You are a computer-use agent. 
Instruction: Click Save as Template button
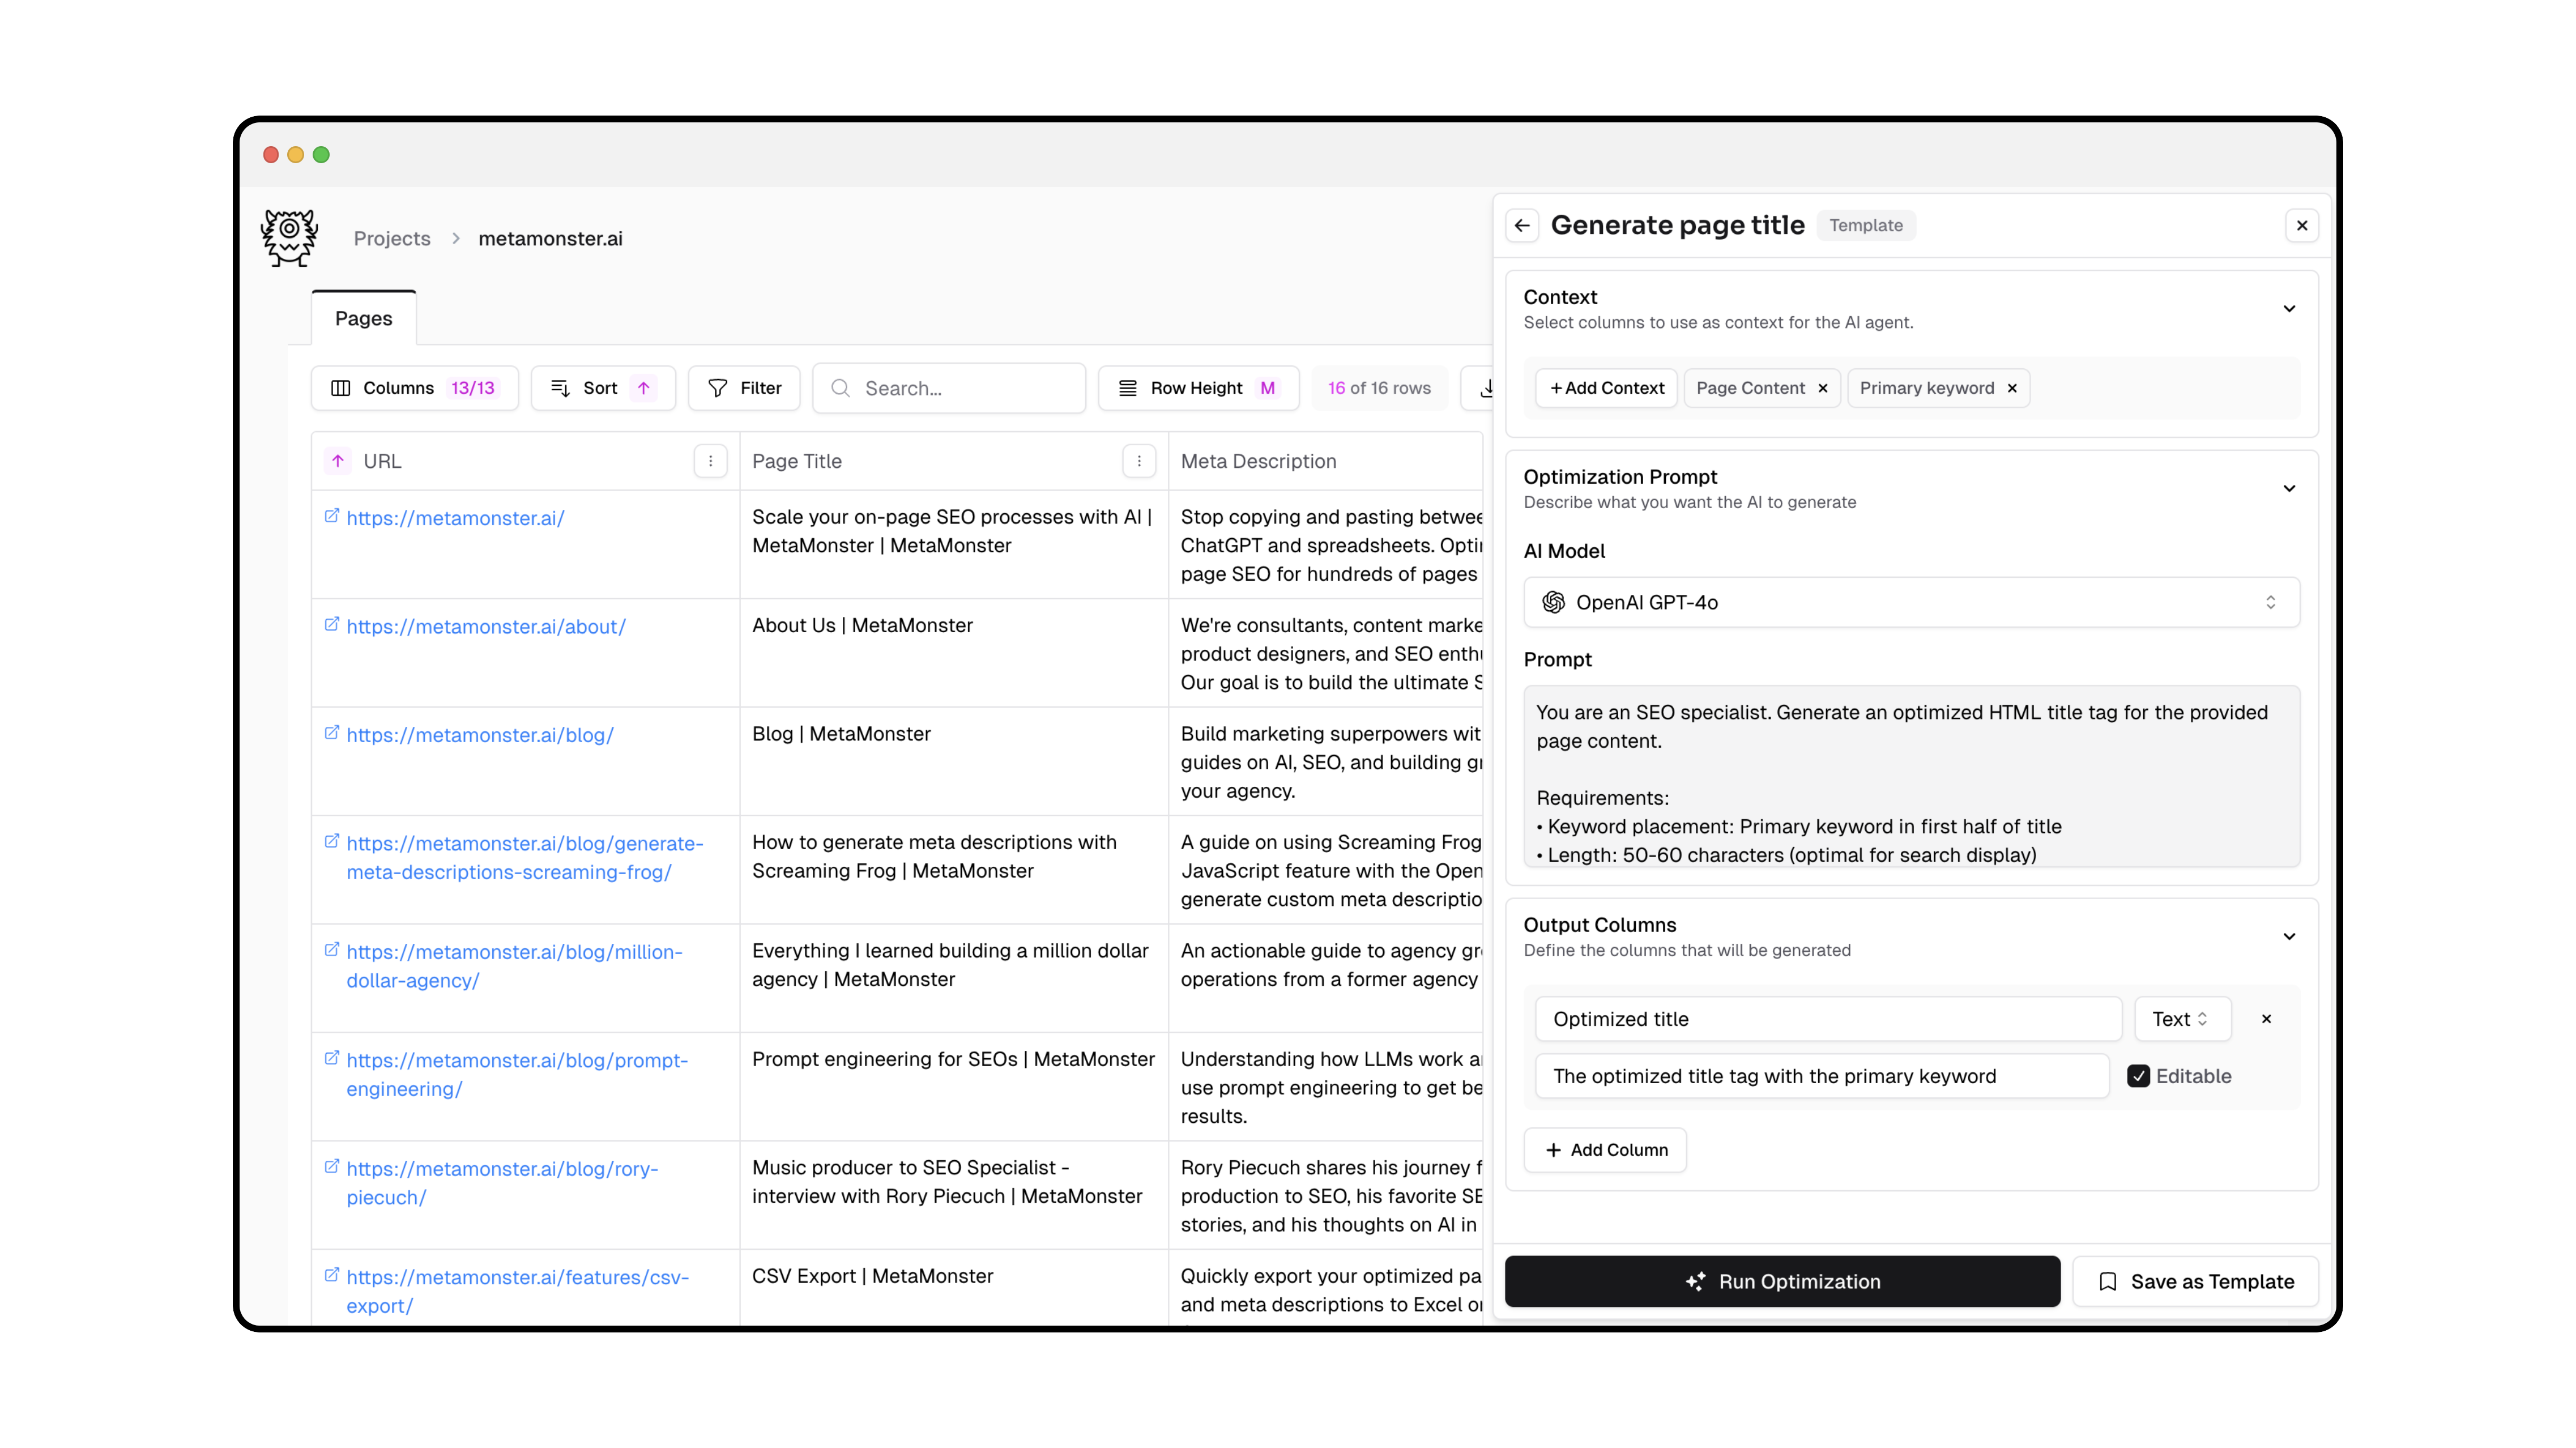point(2195,1281)
